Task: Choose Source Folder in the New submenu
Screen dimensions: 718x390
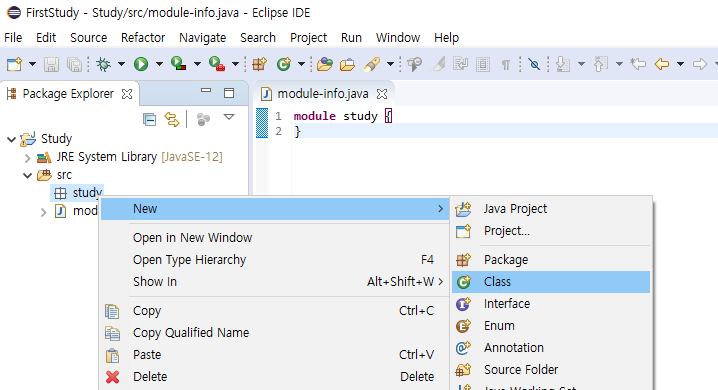Action: click(551, 370)
